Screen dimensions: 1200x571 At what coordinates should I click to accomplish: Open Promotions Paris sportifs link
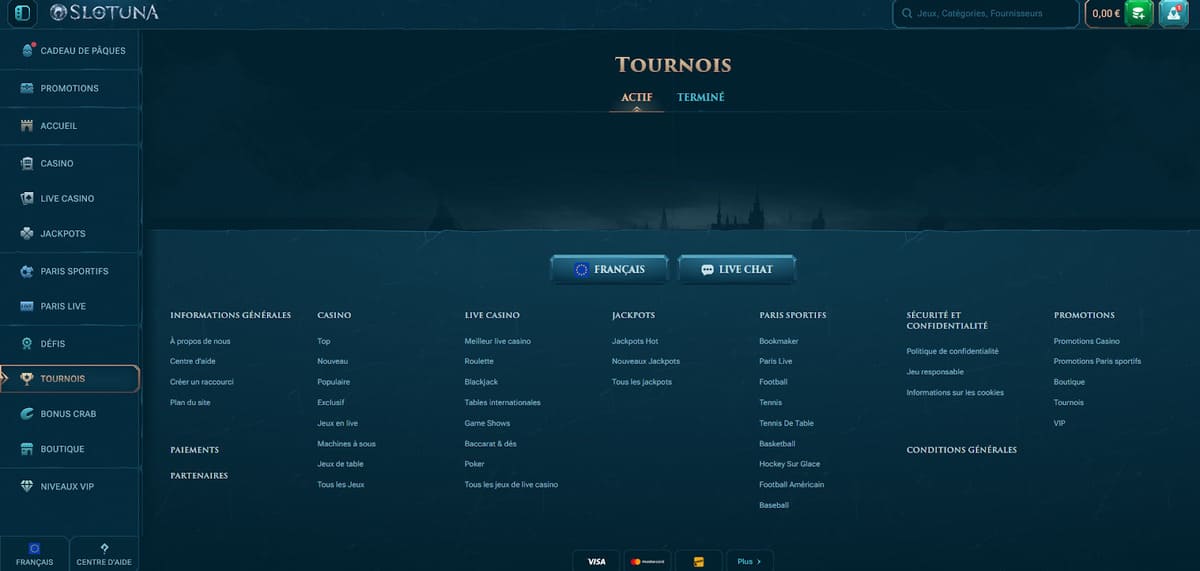click(x=1097, y=361)
